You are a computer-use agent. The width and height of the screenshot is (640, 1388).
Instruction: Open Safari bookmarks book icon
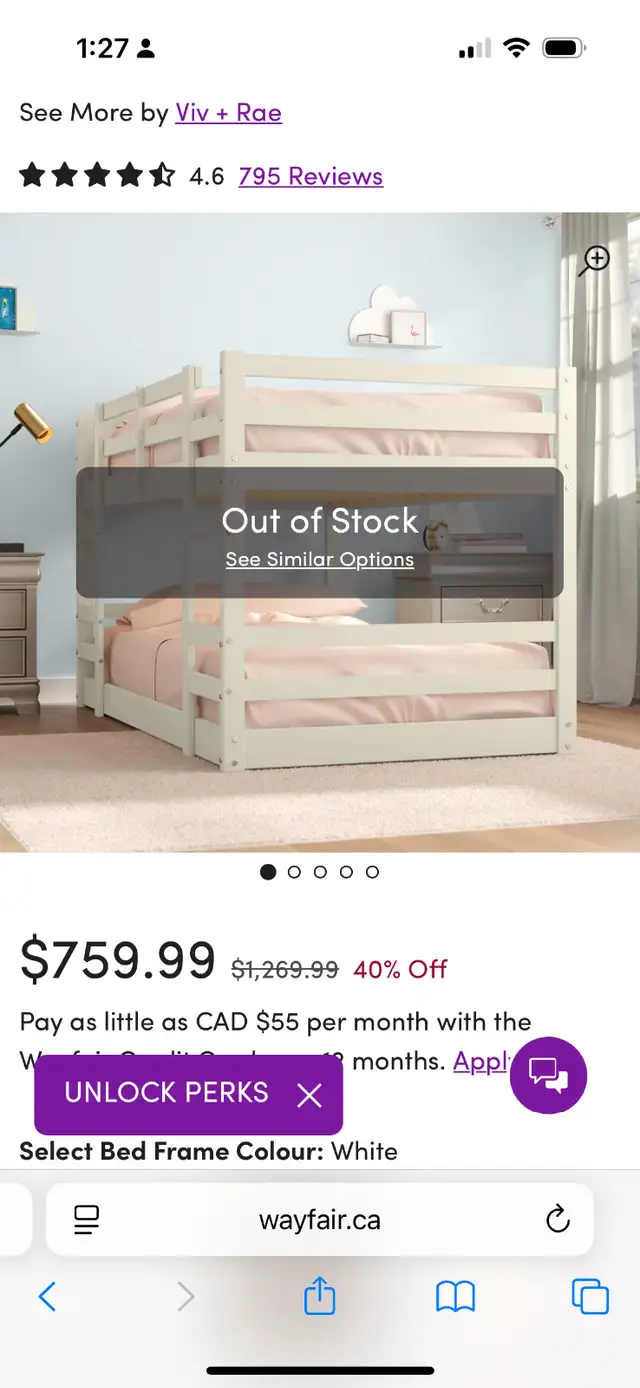[x=455, y=1298]
